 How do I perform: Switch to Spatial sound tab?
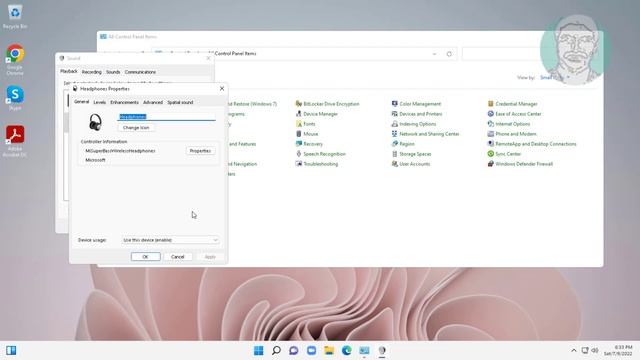coord(180,102)
